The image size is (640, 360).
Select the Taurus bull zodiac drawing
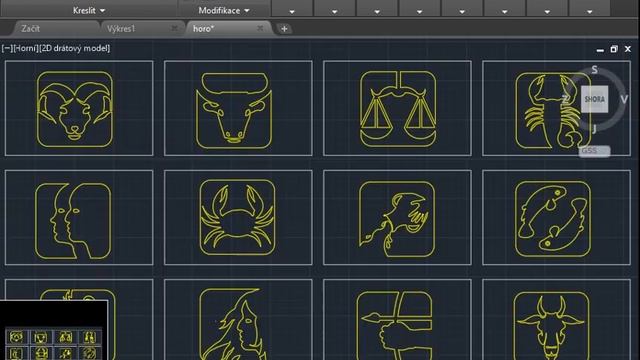[x=234, y=110]
